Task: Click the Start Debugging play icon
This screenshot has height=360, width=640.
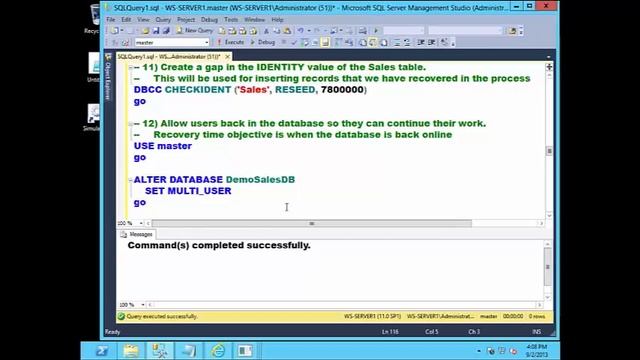Action: 376,31
